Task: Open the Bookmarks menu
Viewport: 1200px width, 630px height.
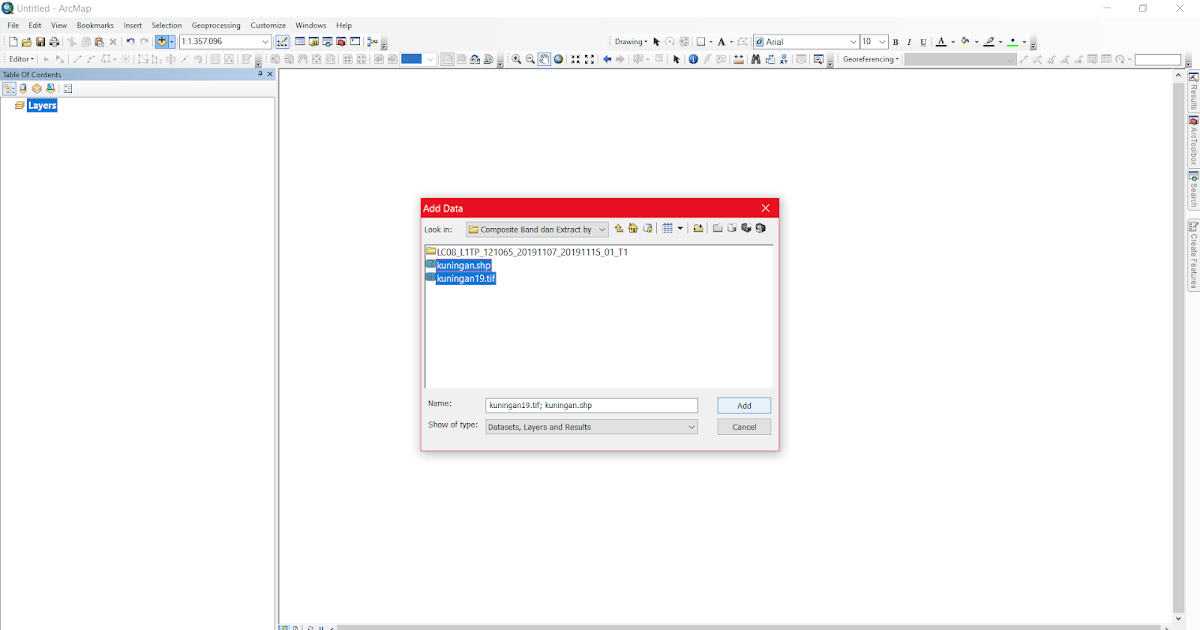Action: [x=95, y=25]
